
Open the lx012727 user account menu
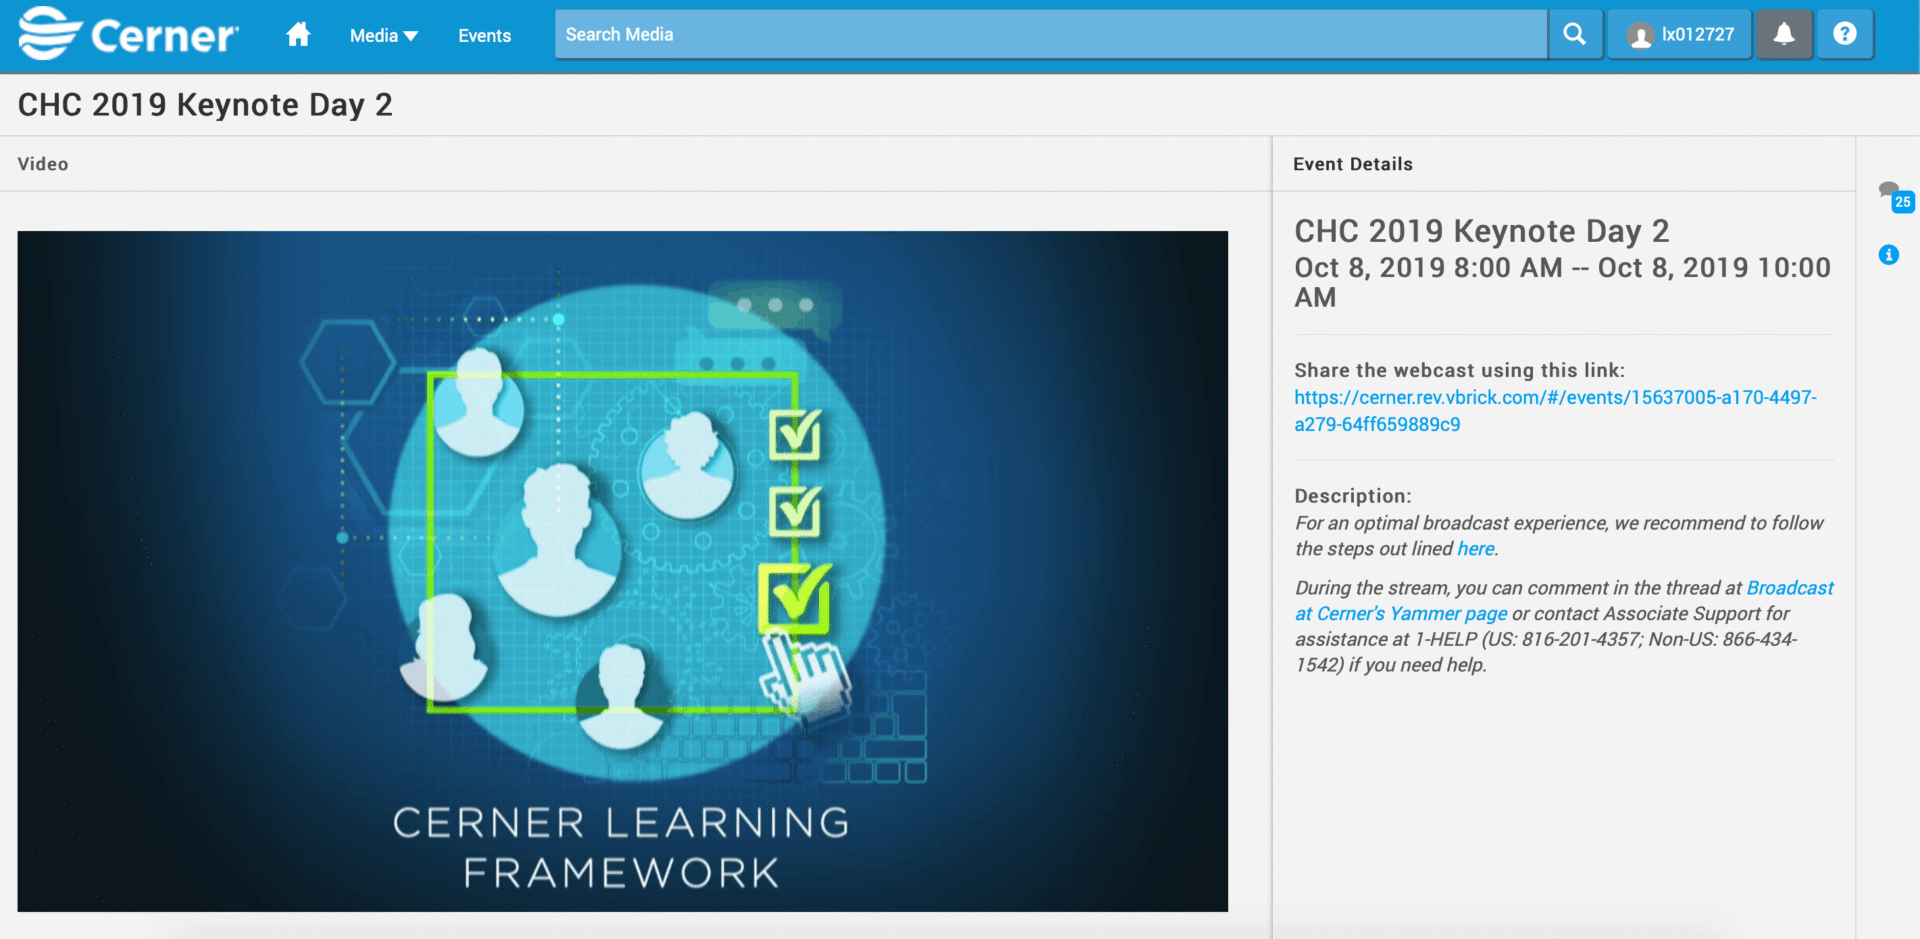(1680, 34)
